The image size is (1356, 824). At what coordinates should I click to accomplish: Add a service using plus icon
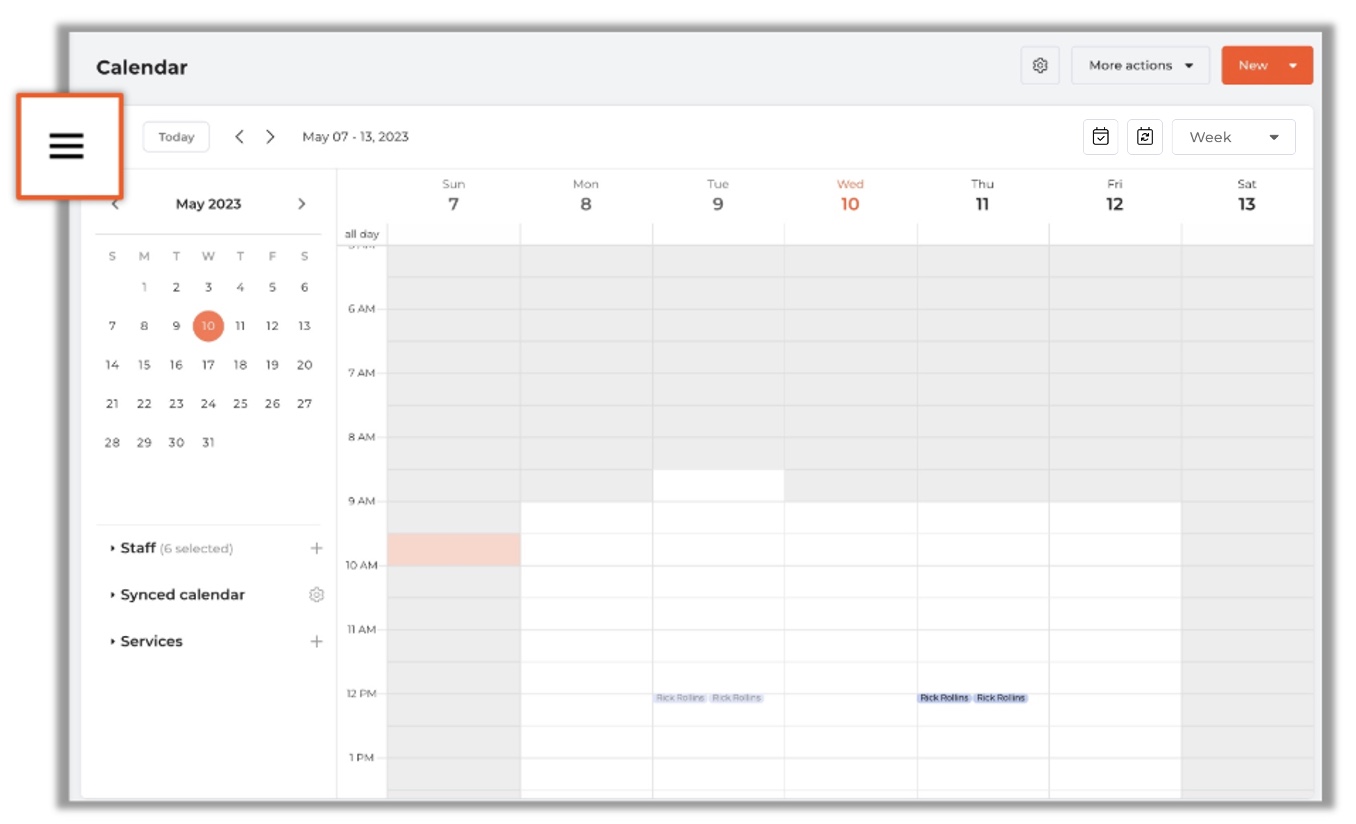tap(316, 642)
